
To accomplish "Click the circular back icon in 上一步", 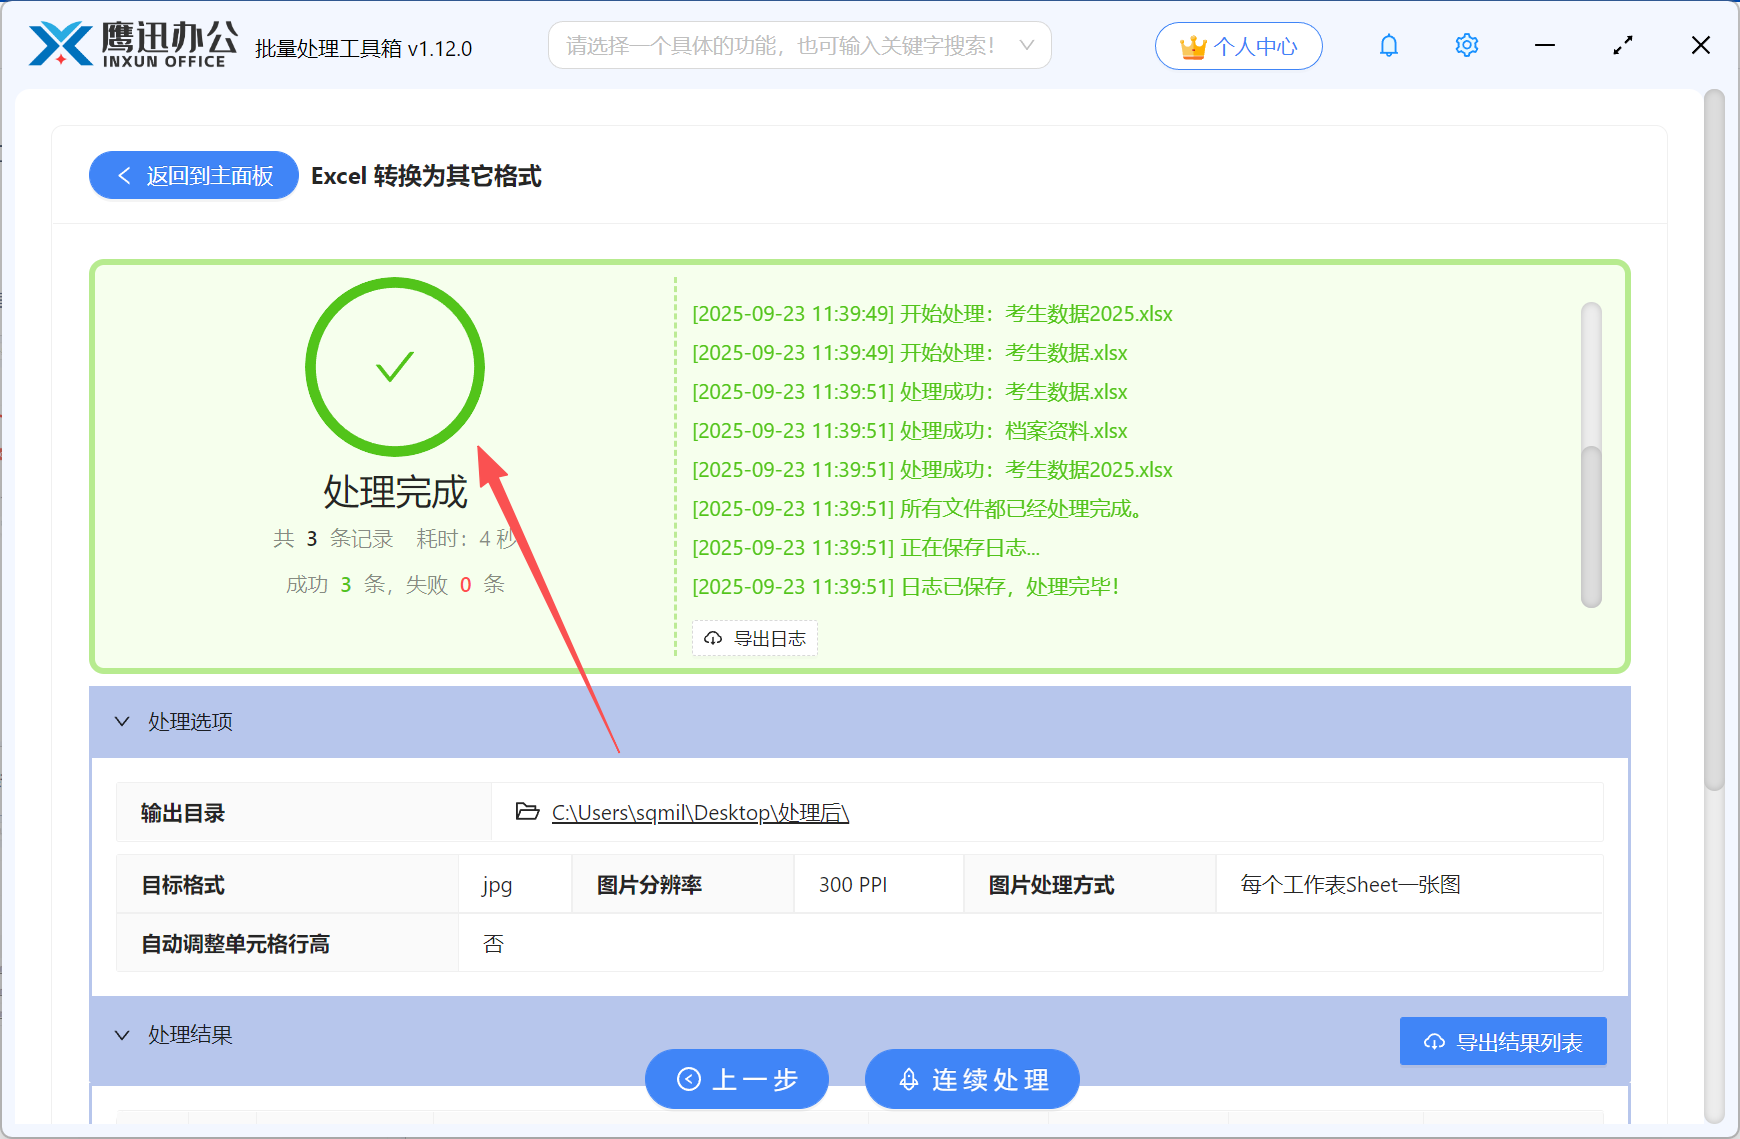I will pyautogui.click(x=687, y=1079).
